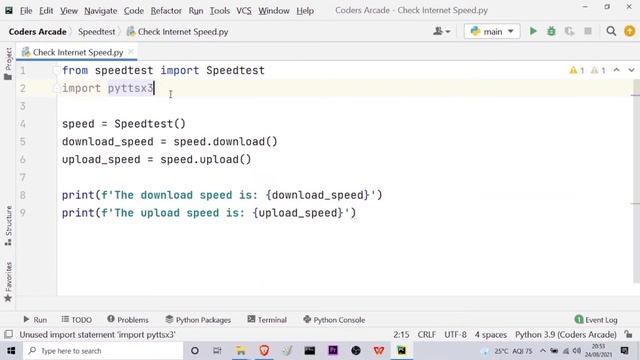Open the Terminal tool window
Screen dimensions: 640x360
267,320
